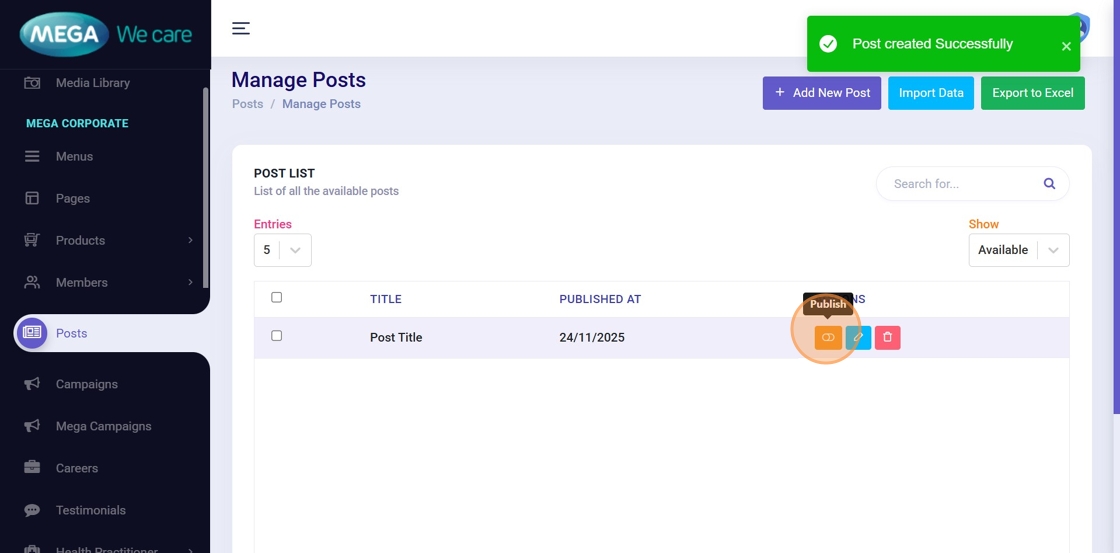1120x553 pixels.
Task: Check the Post Title row checkbox
Action: click(277, 336)
